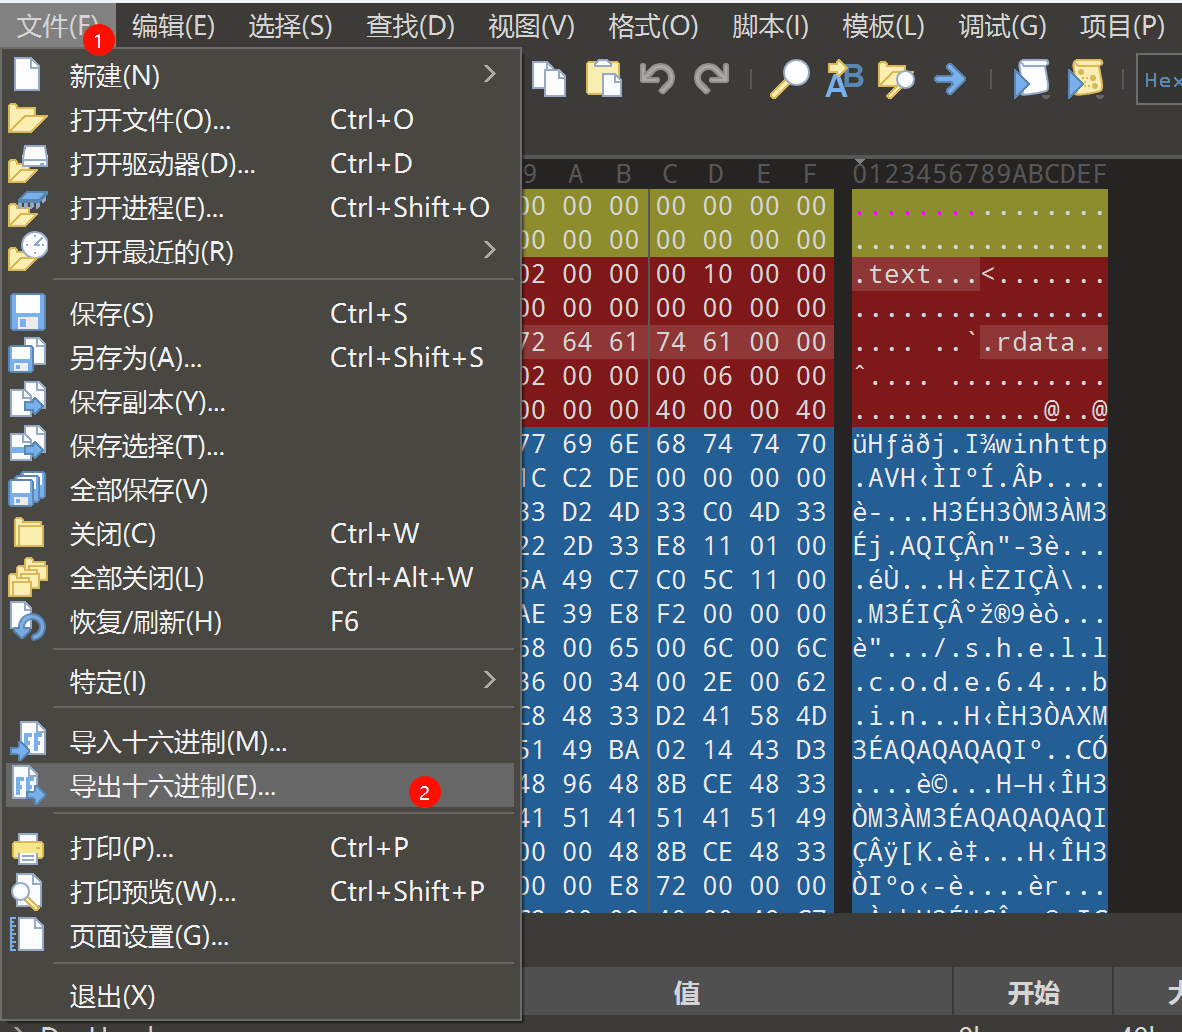Select 导出十六进制(E)... from the File menu

click(173, 787)
